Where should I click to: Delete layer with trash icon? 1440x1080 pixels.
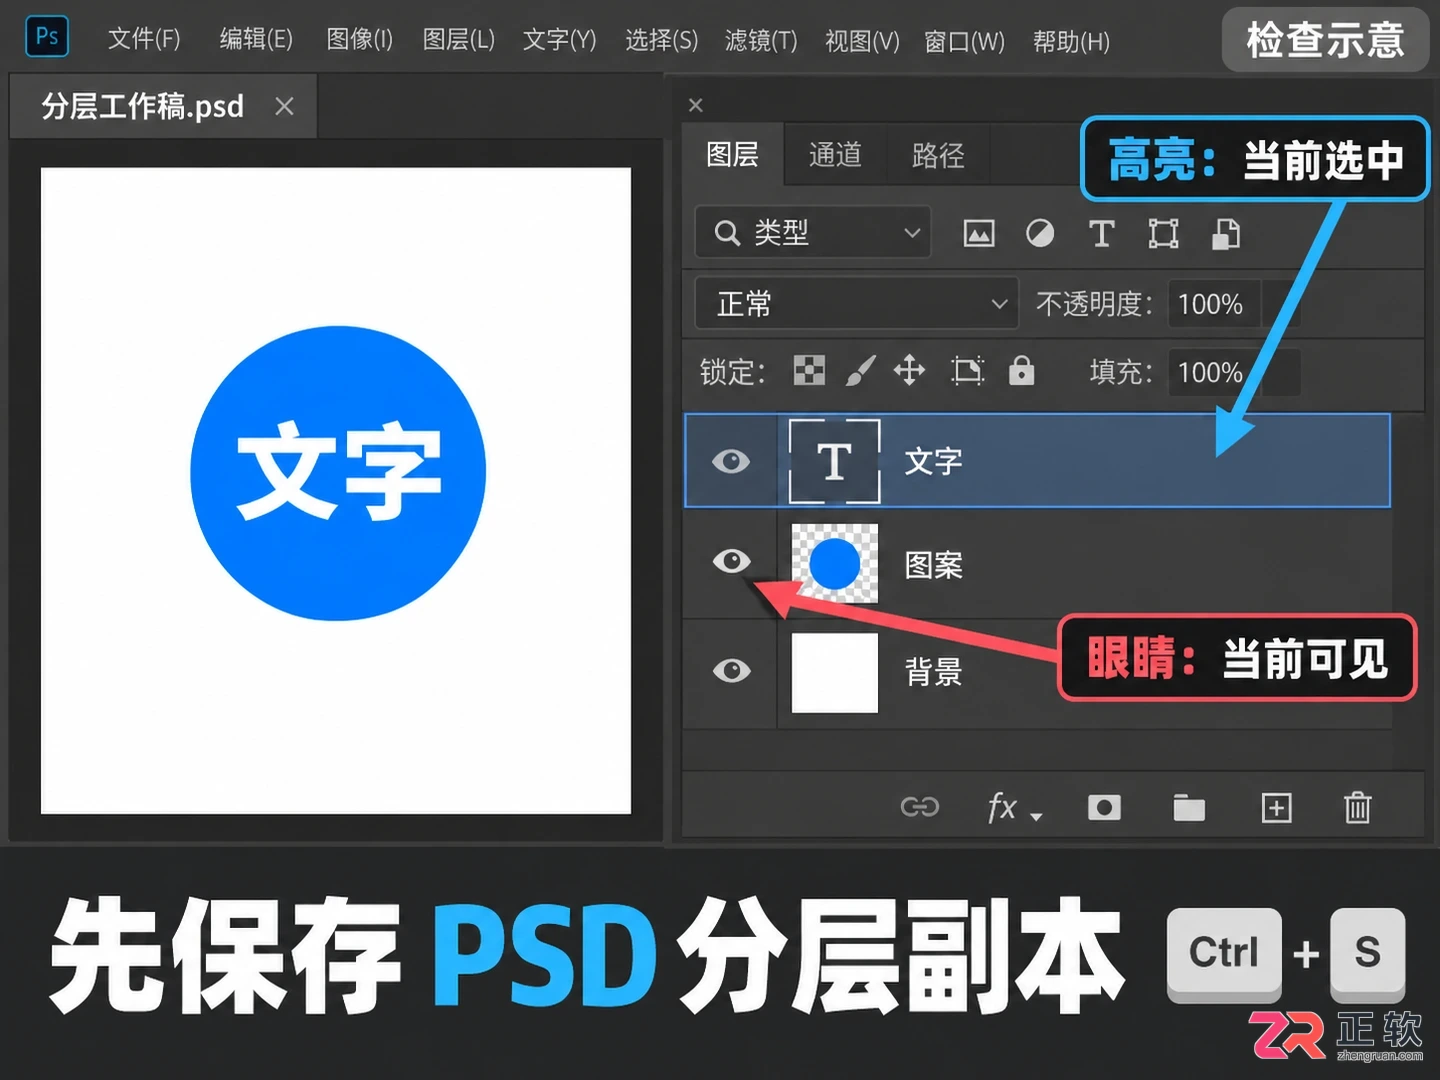[x=1357, y=806]
